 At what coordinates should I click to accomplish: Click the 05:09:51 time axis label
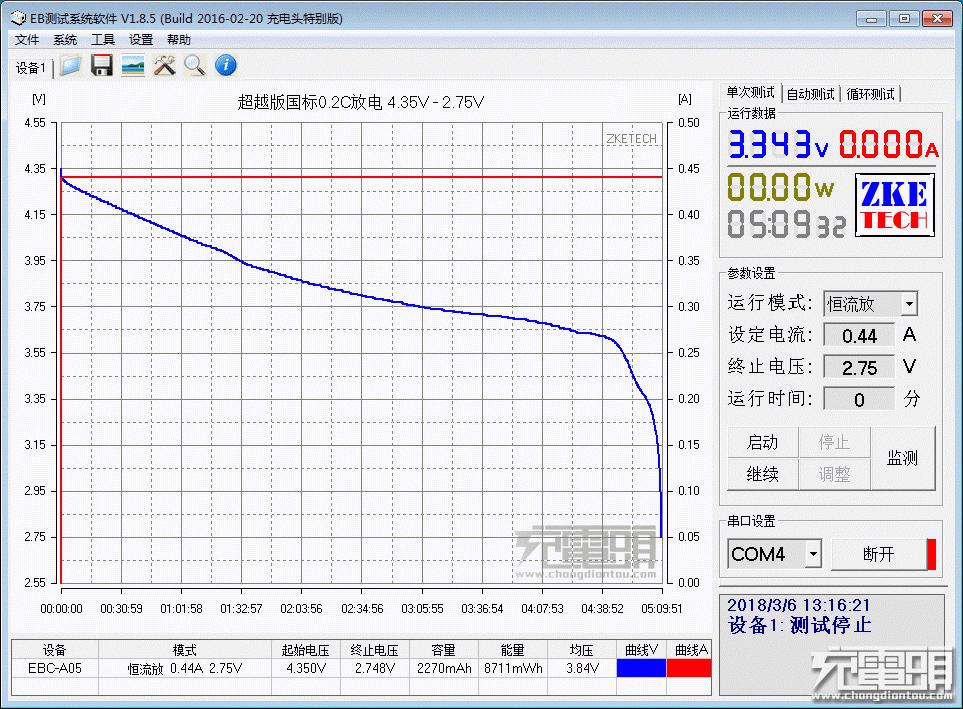(x=661, y=608)
